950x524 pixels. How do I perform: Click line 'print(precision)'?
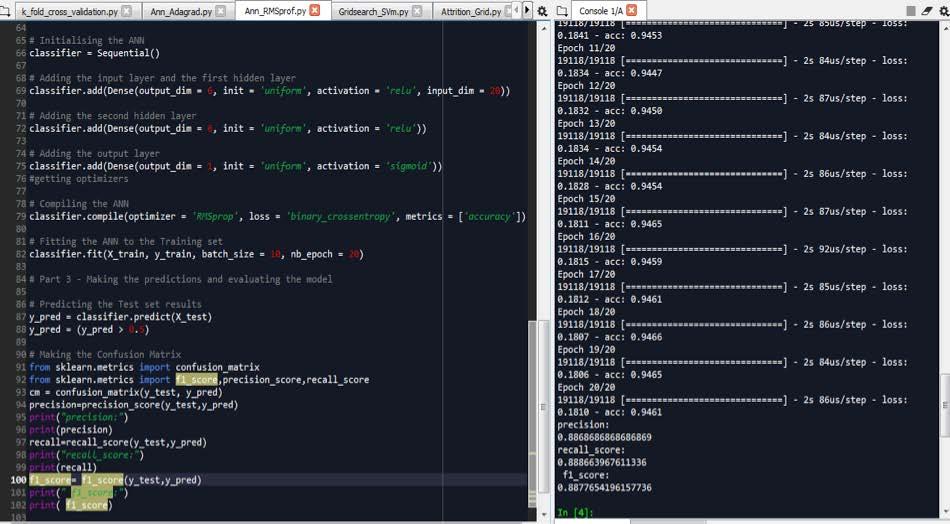(x=71, y=429)
